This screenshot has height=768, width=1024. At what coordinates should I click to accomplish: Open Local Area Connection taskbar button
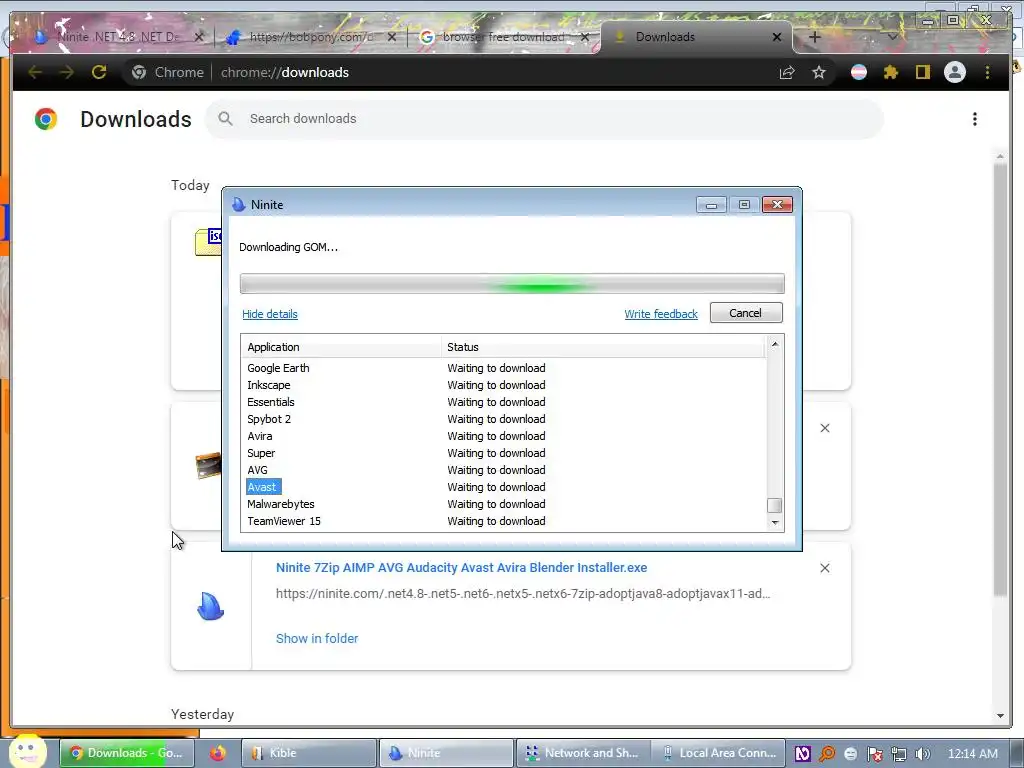pos(719,753)
